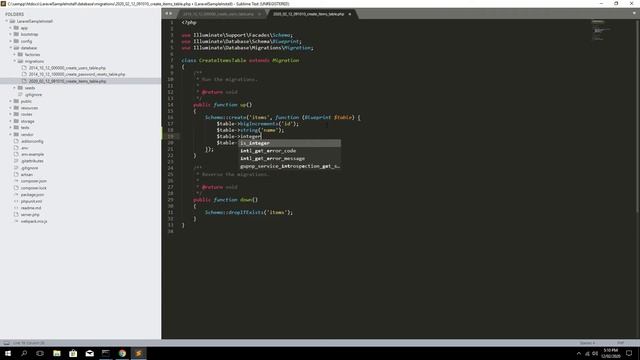Expand the public folder arrow
This screenshot has height=360, width=640.
11,101
